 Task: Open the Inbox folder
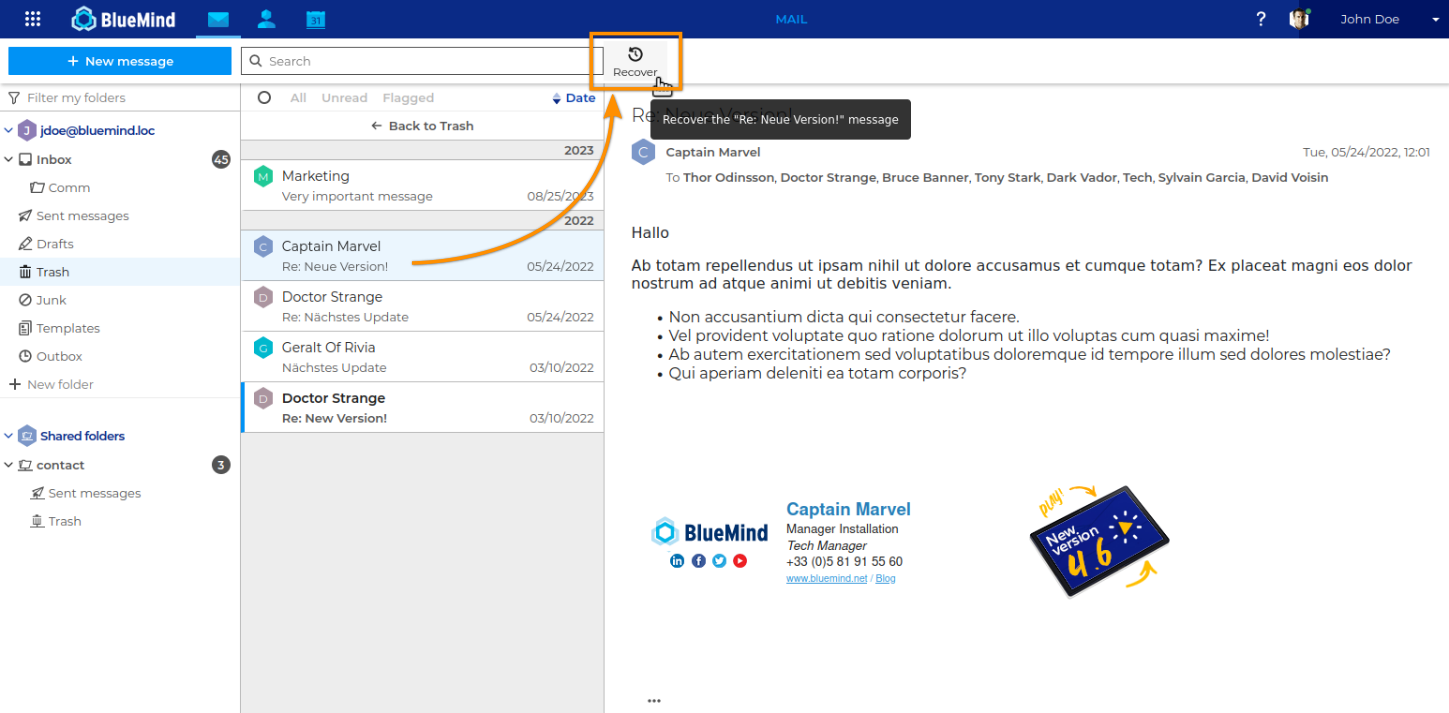[54, 159]
